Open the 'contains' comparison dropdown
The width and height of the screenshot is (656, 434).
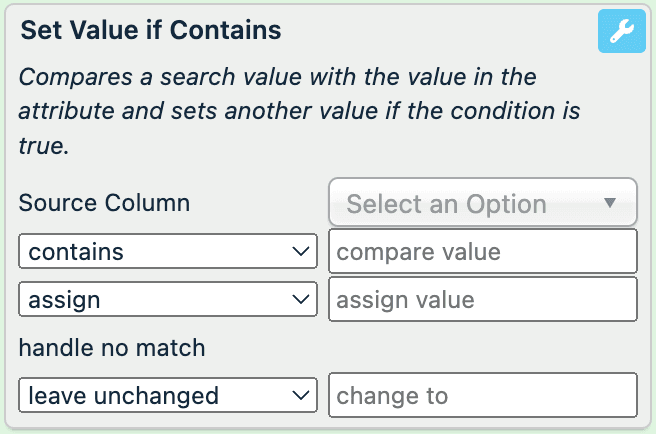(167, 252)
